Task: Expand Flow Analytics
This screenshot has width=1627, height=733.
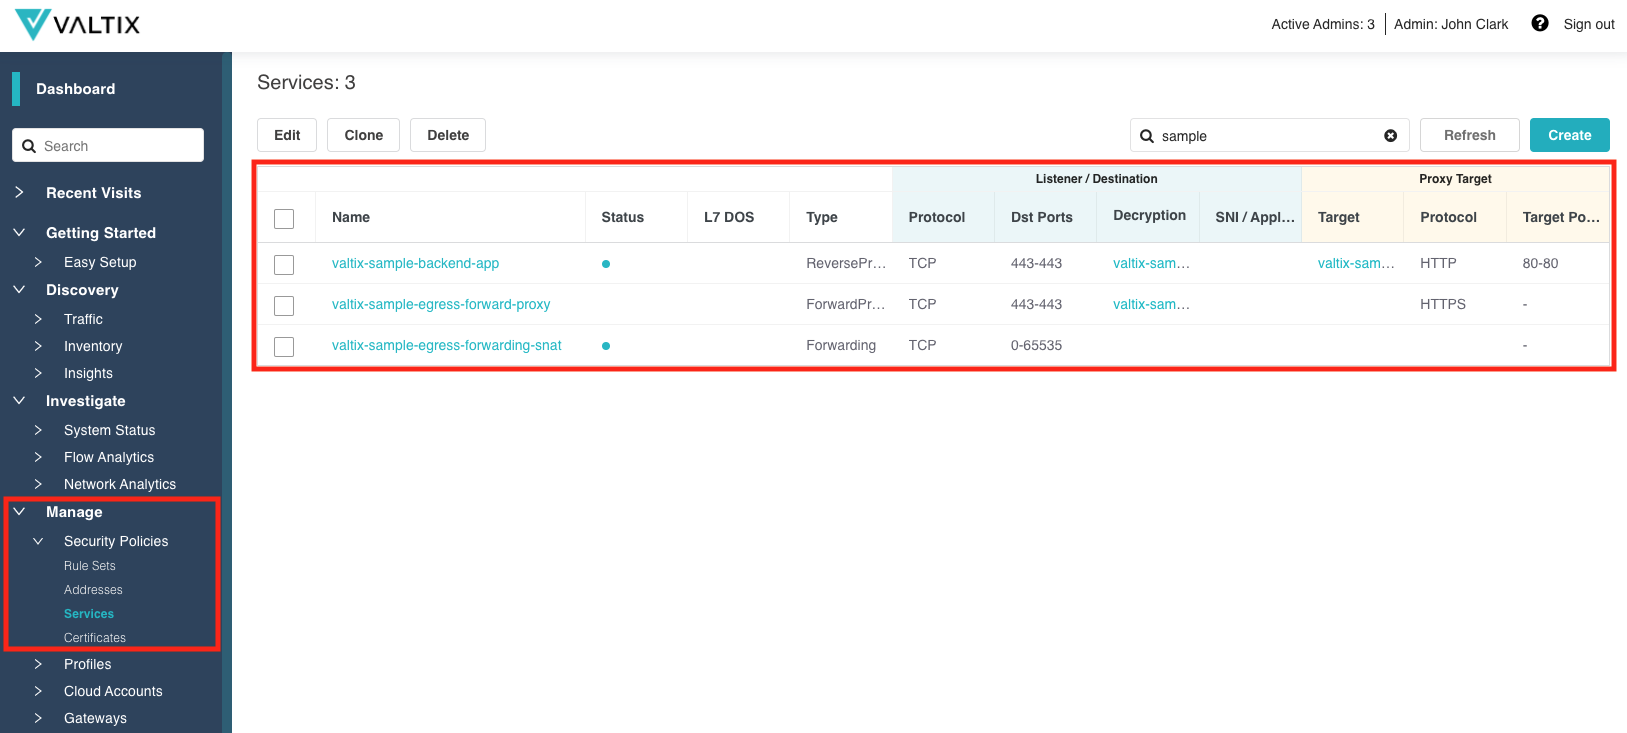Action: 38,457
